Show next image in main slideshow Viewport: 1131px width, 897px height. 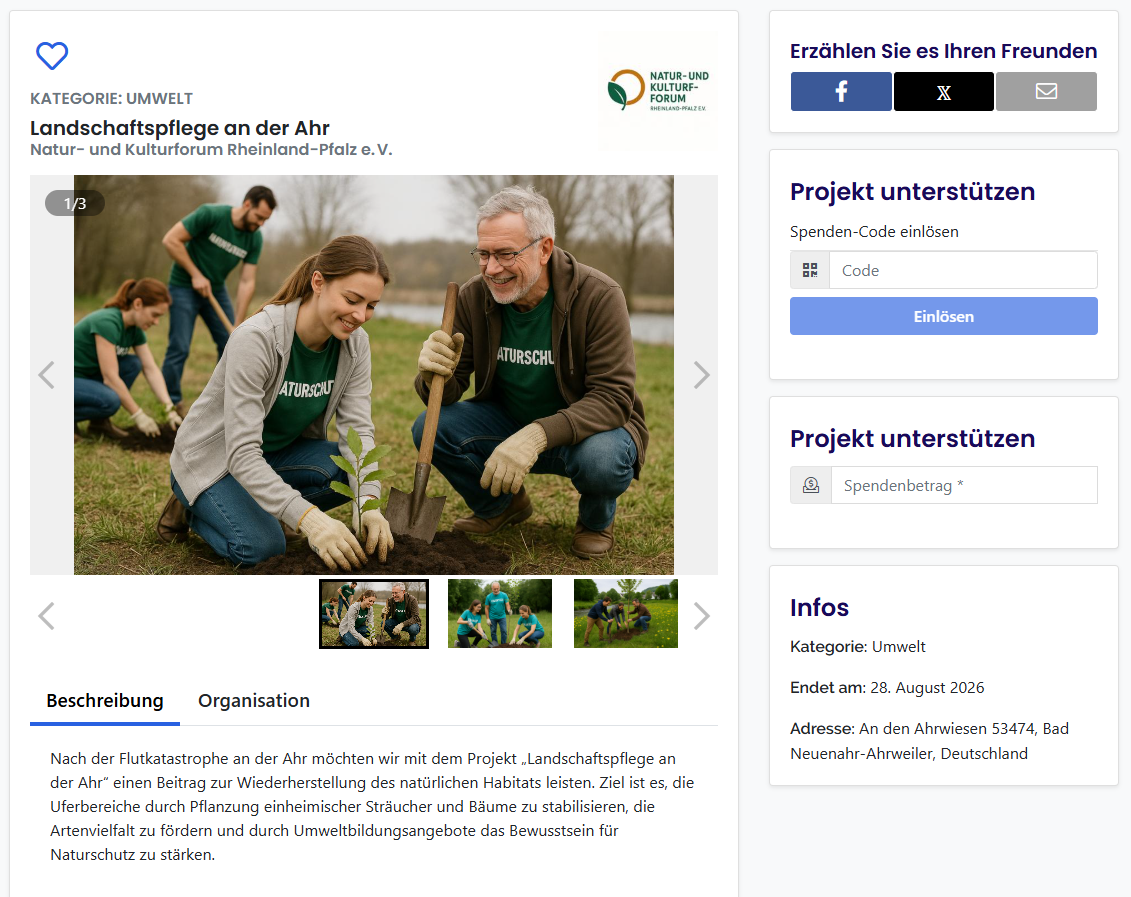(x=701, y=375)
